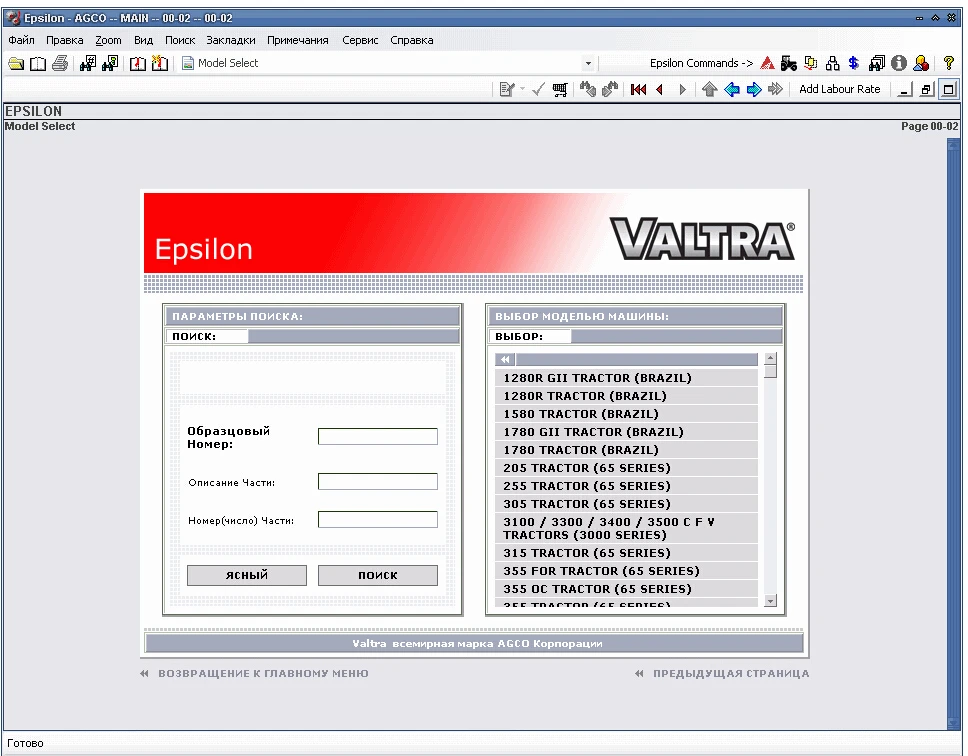
Task: Select 255 TRACTOR (65 SERIES)
Action: [627, 486]
